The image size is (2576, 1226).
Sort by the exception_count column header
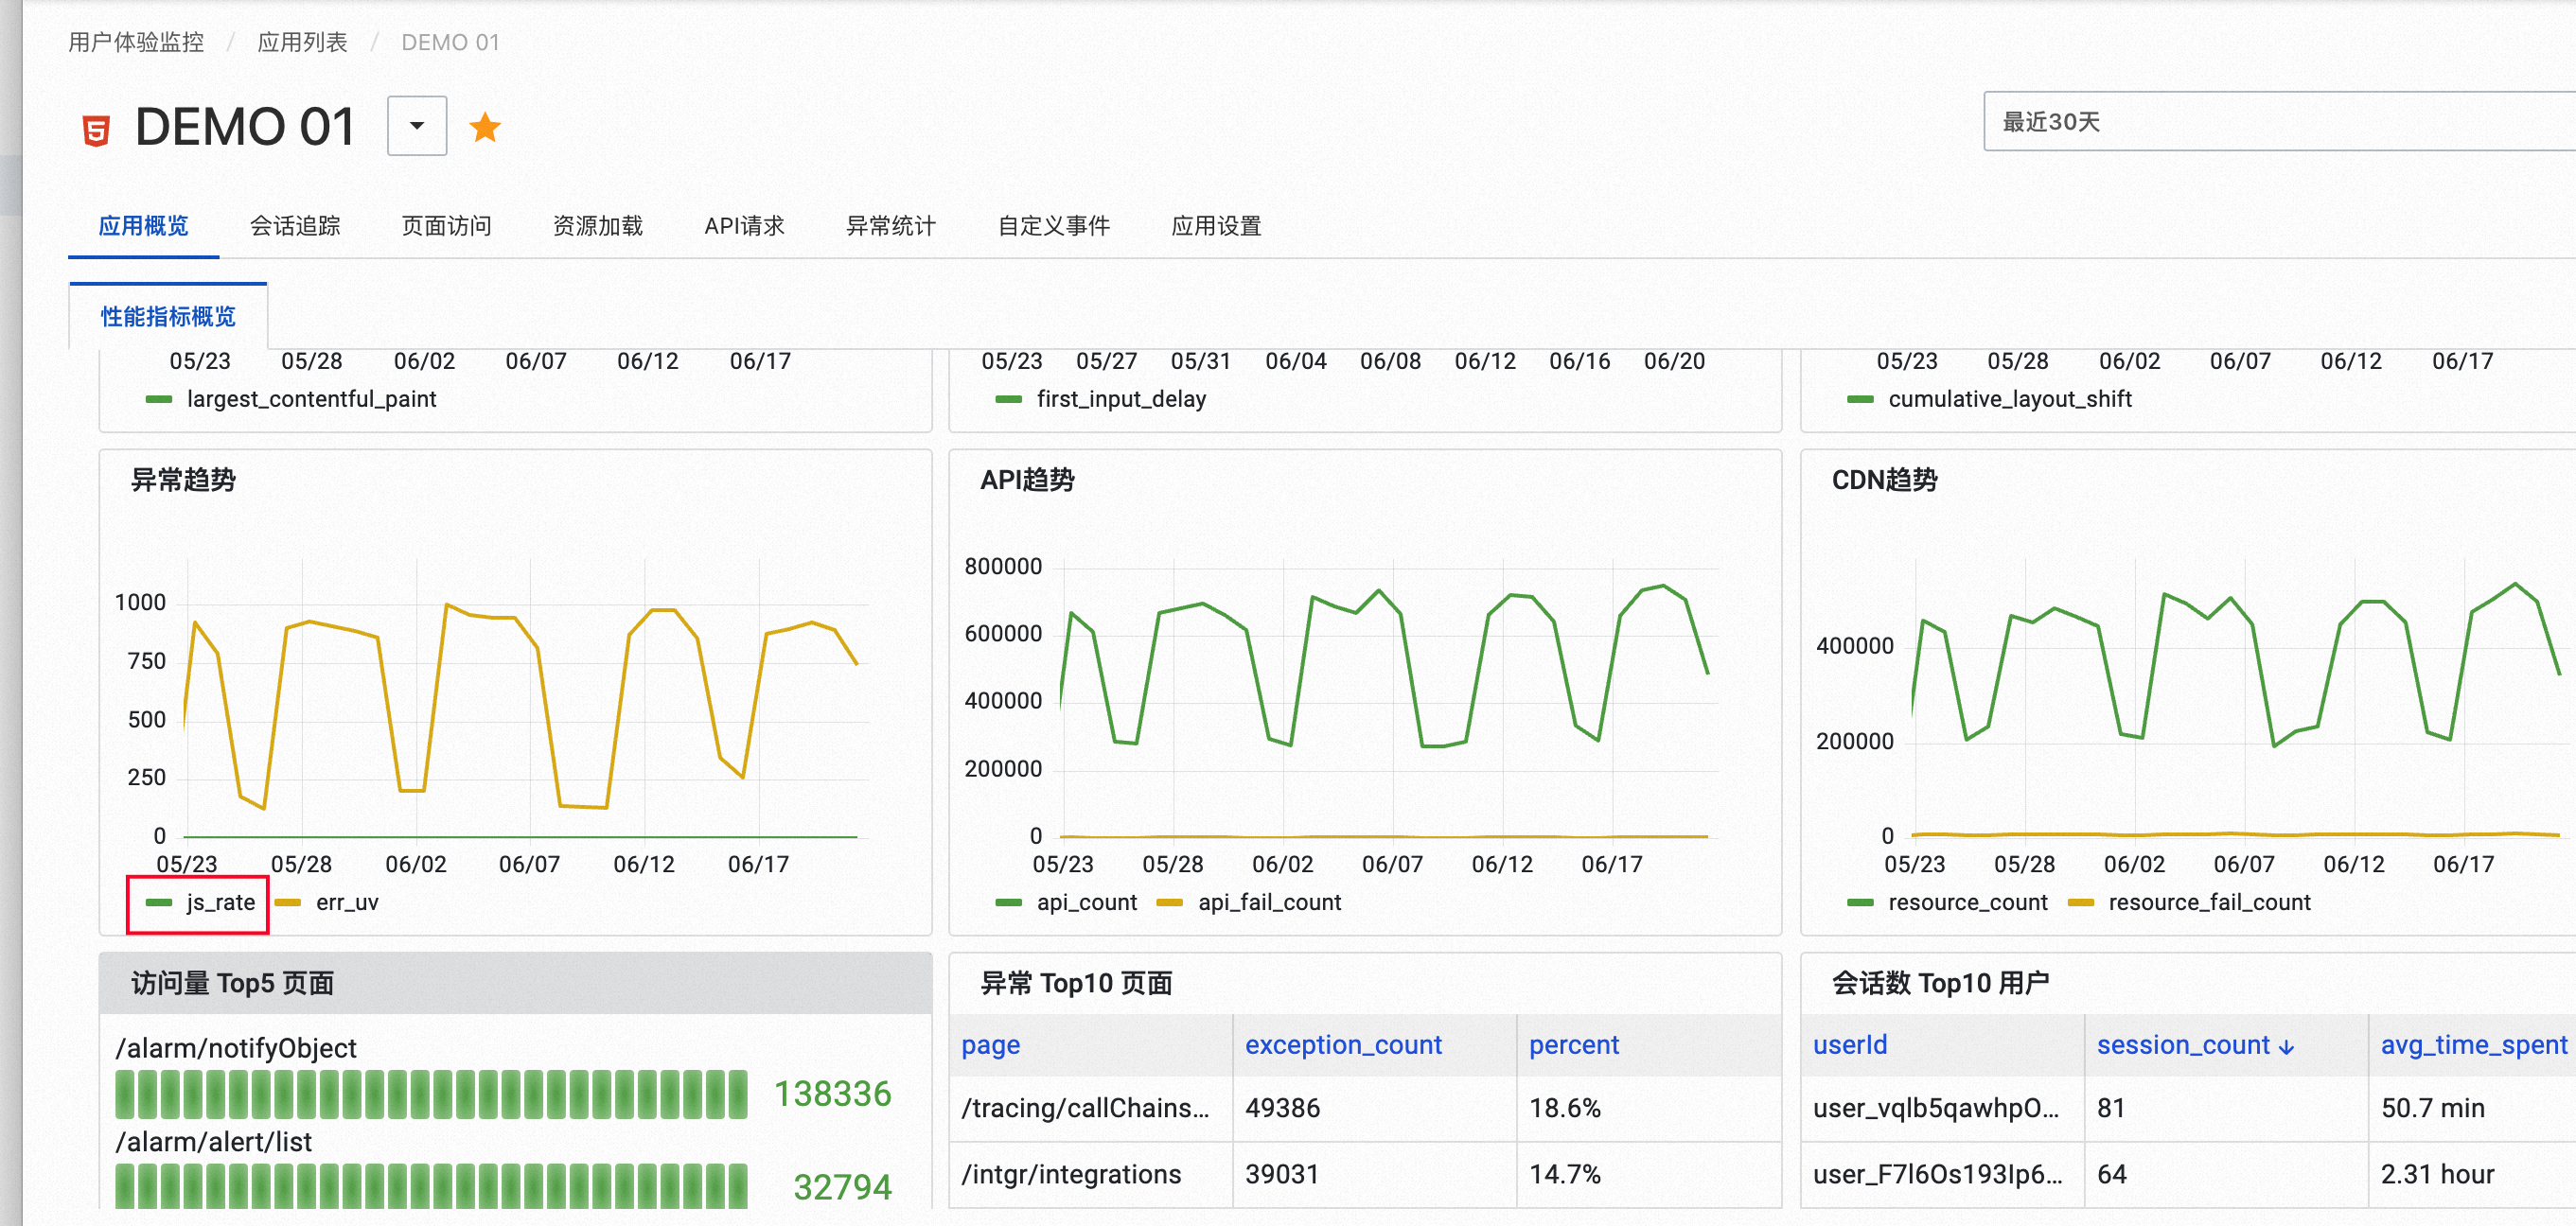tap(1343, 1045)
